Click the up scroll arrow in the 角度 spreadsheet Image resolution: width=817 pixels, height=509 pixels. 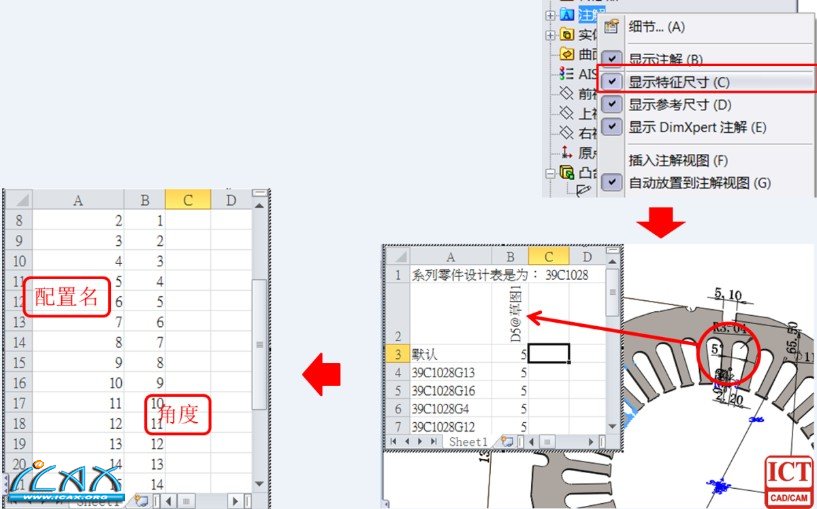(x=259, y=205)
